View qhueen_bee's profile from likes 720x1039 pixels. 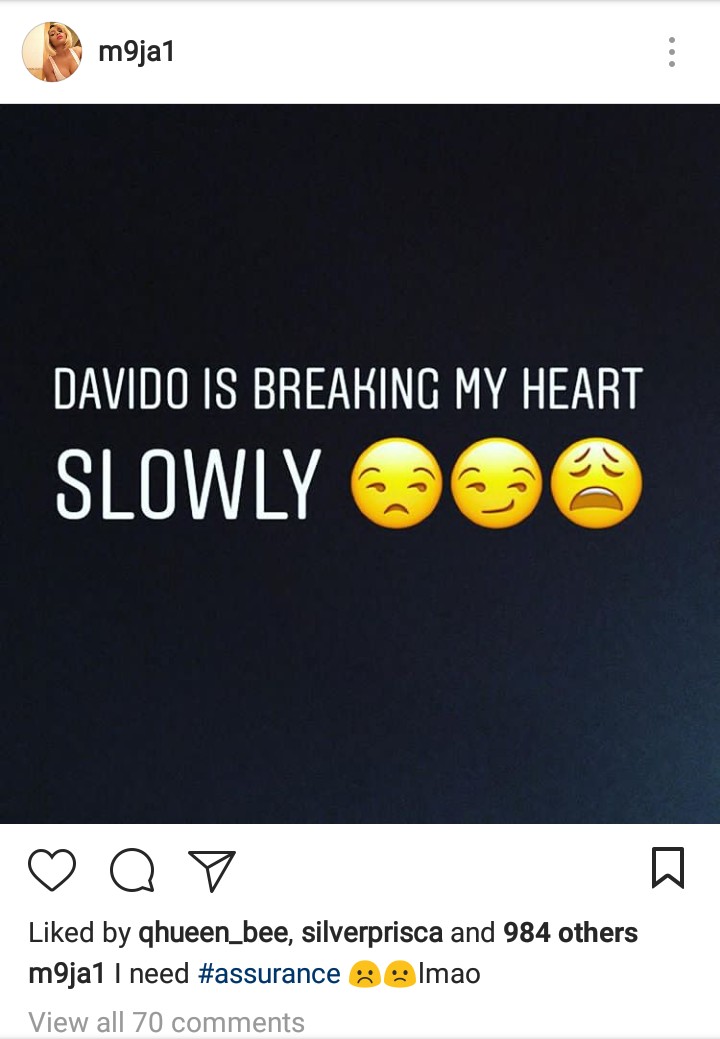(x=213, y=932)
